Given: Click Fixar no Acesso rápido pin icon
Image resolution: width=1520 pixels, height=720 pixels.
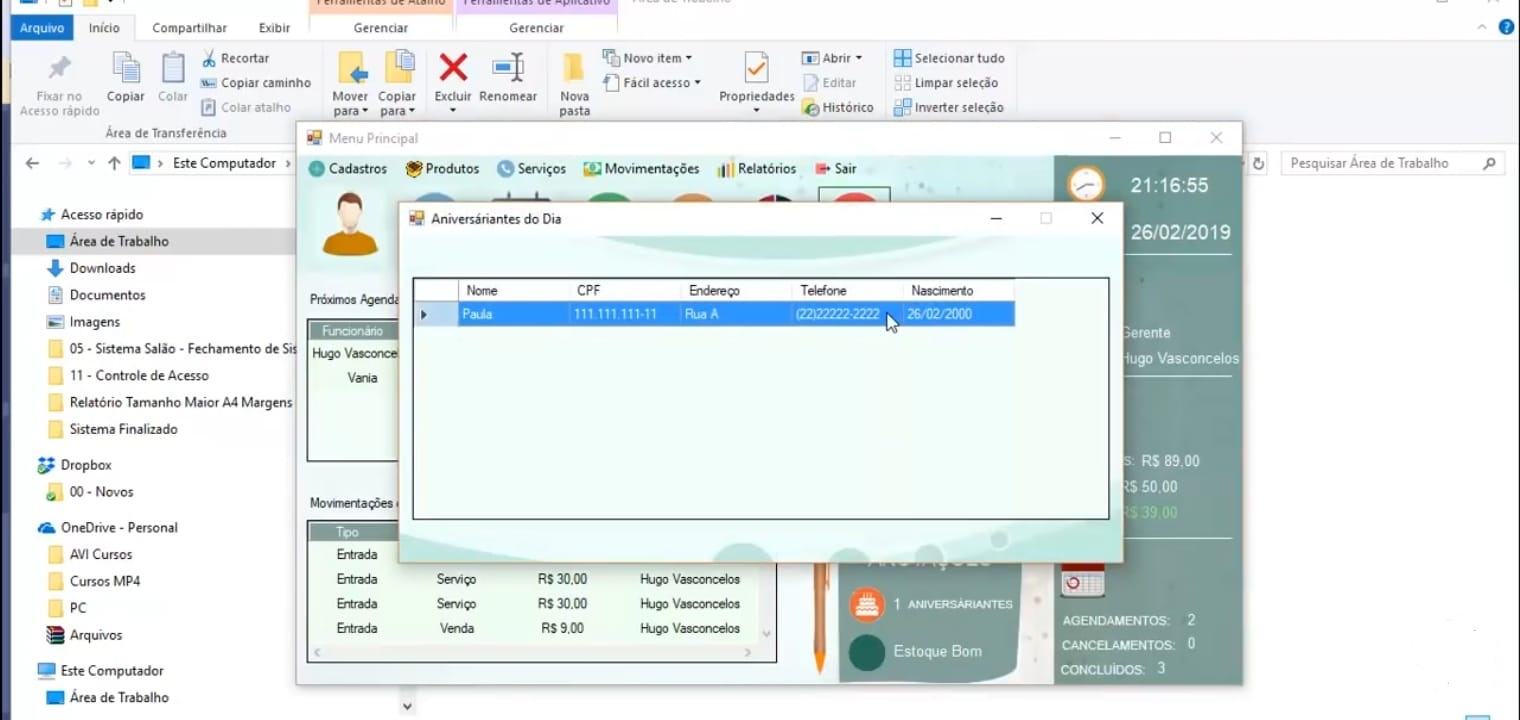Looking at the screenshot, I should point(60,68).
